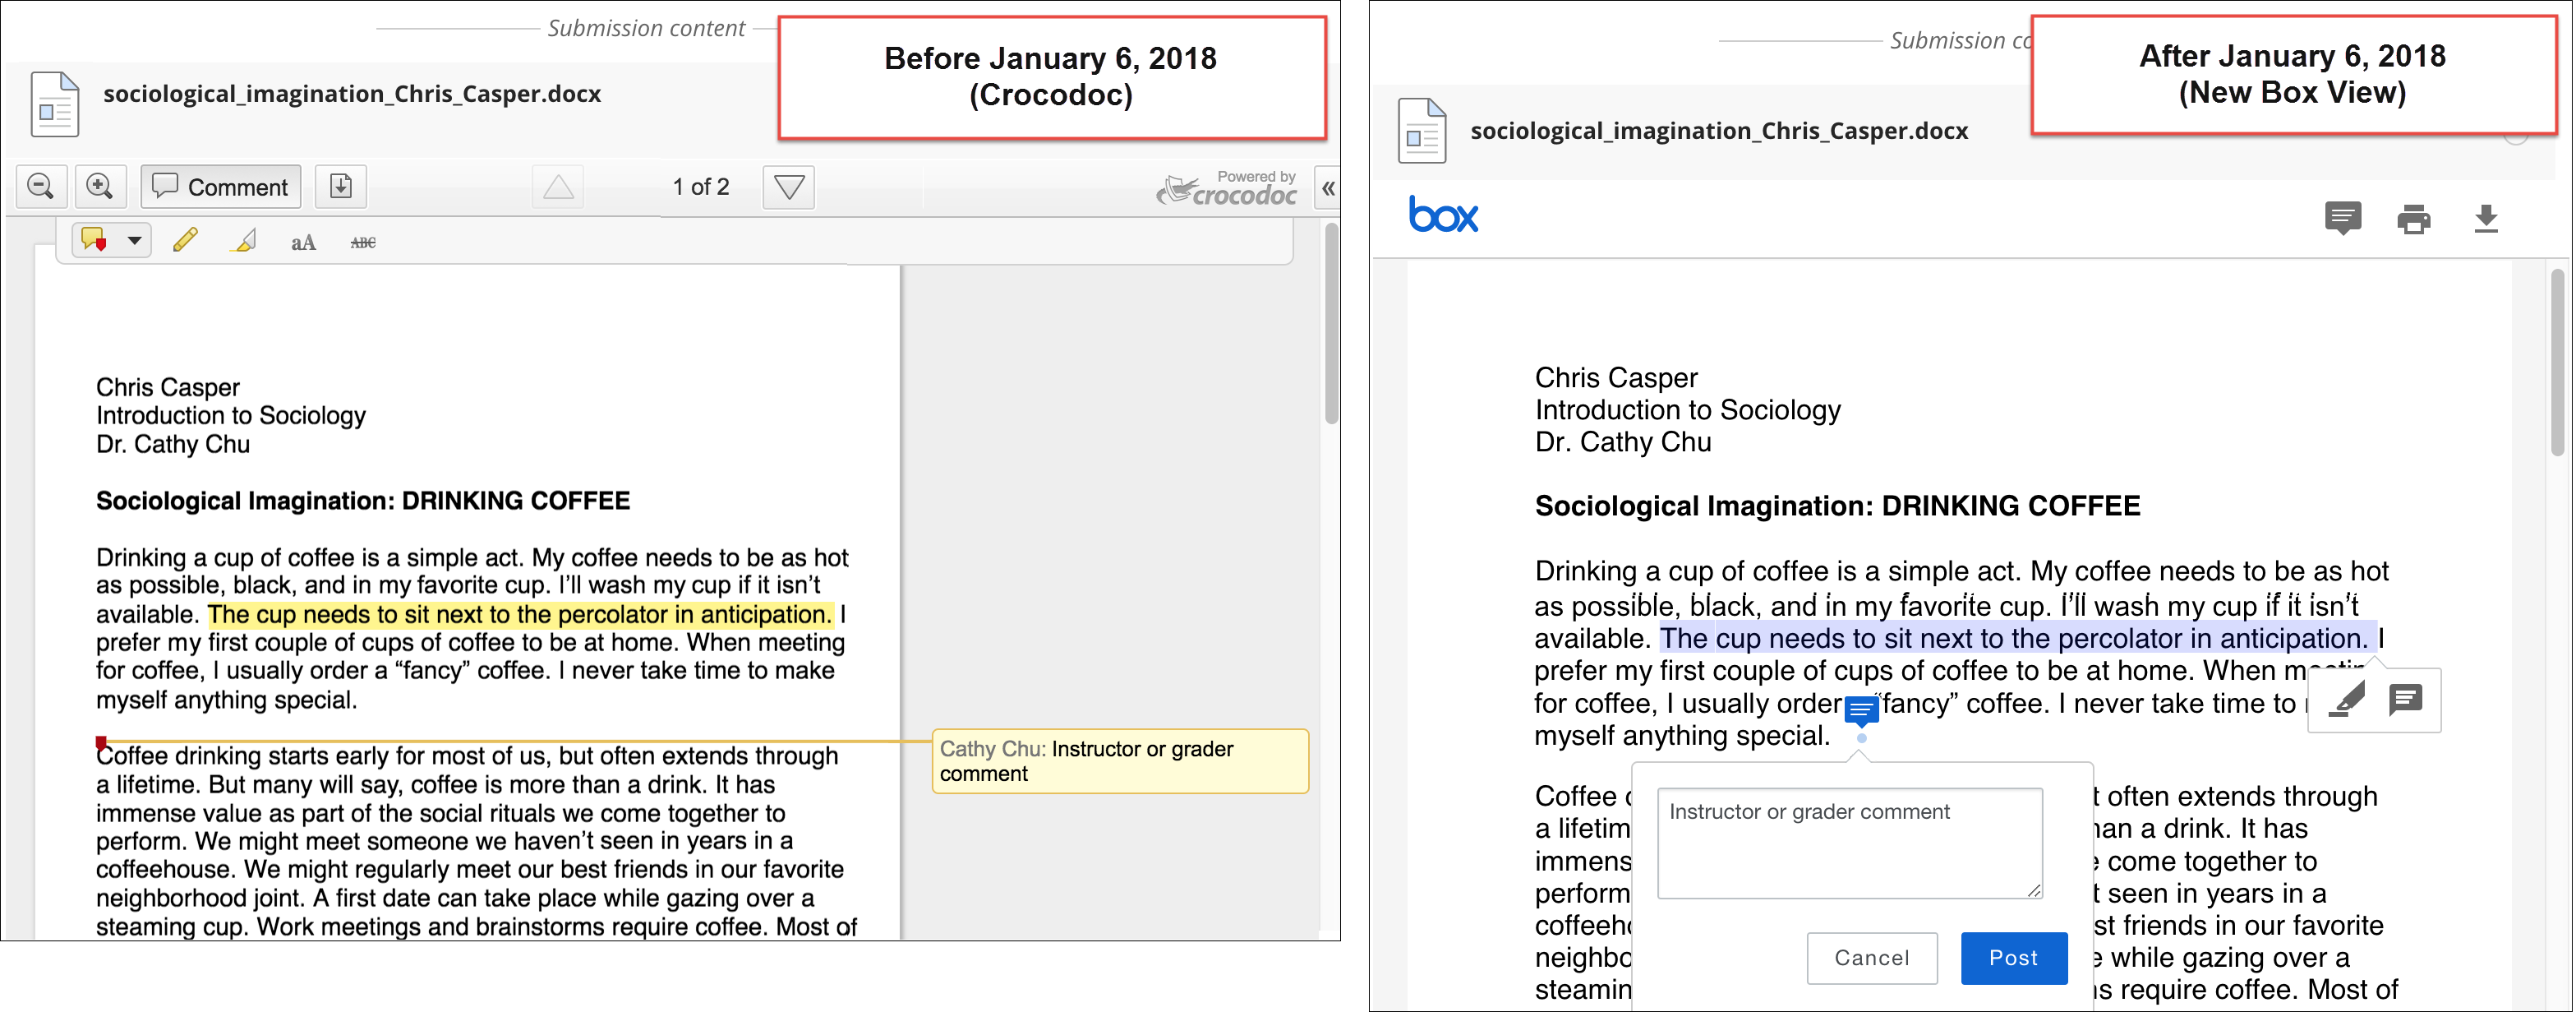Click Box toolbar point annotation comment icon
Image resolution: width=2576 pixels, height=1012 pixels.
pos(2342,218)
